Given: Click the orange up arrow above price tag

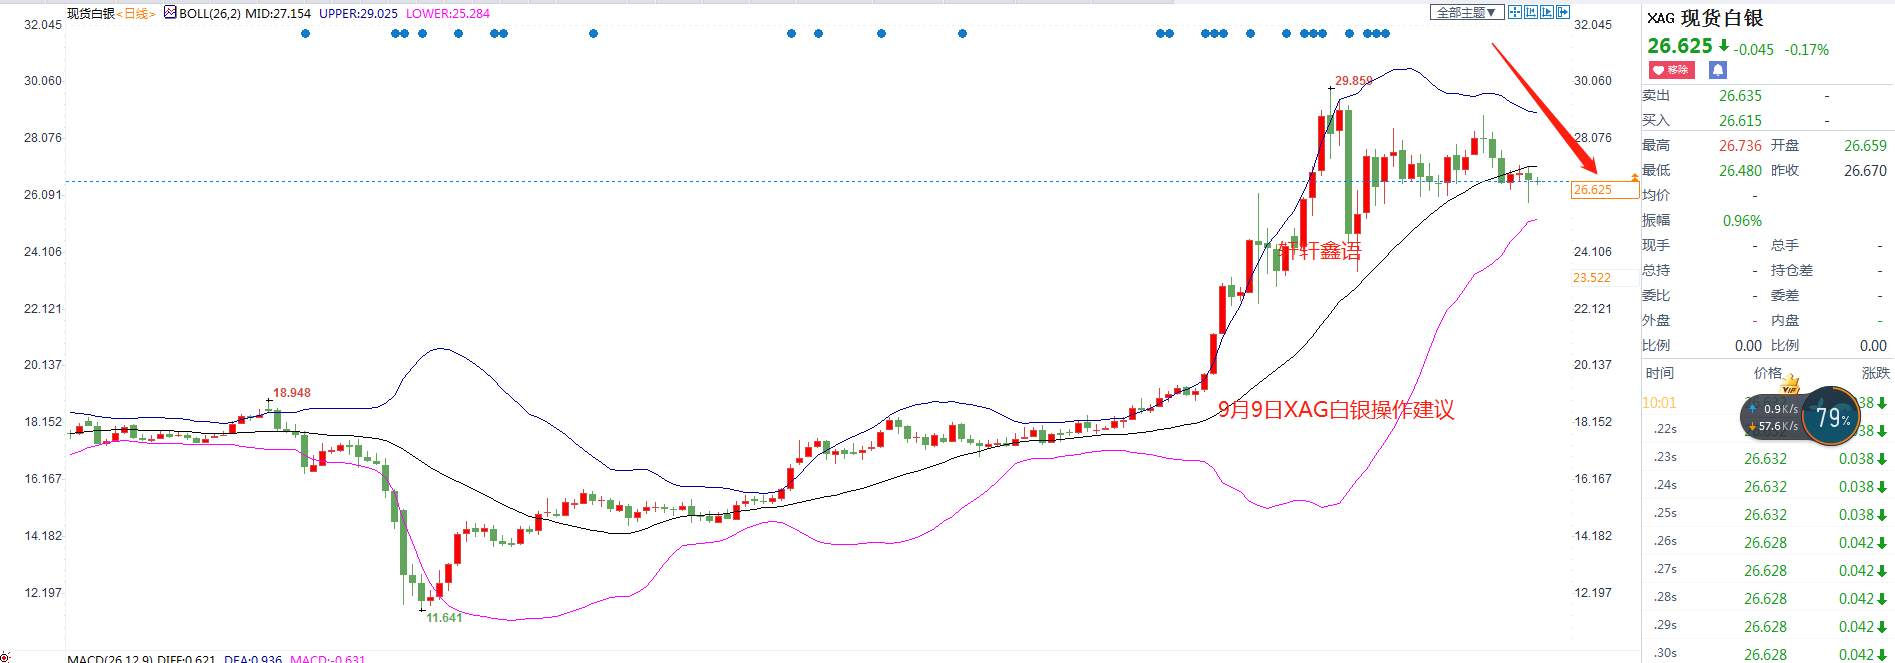Looking at the screenshot, I should pos(1634,177).
